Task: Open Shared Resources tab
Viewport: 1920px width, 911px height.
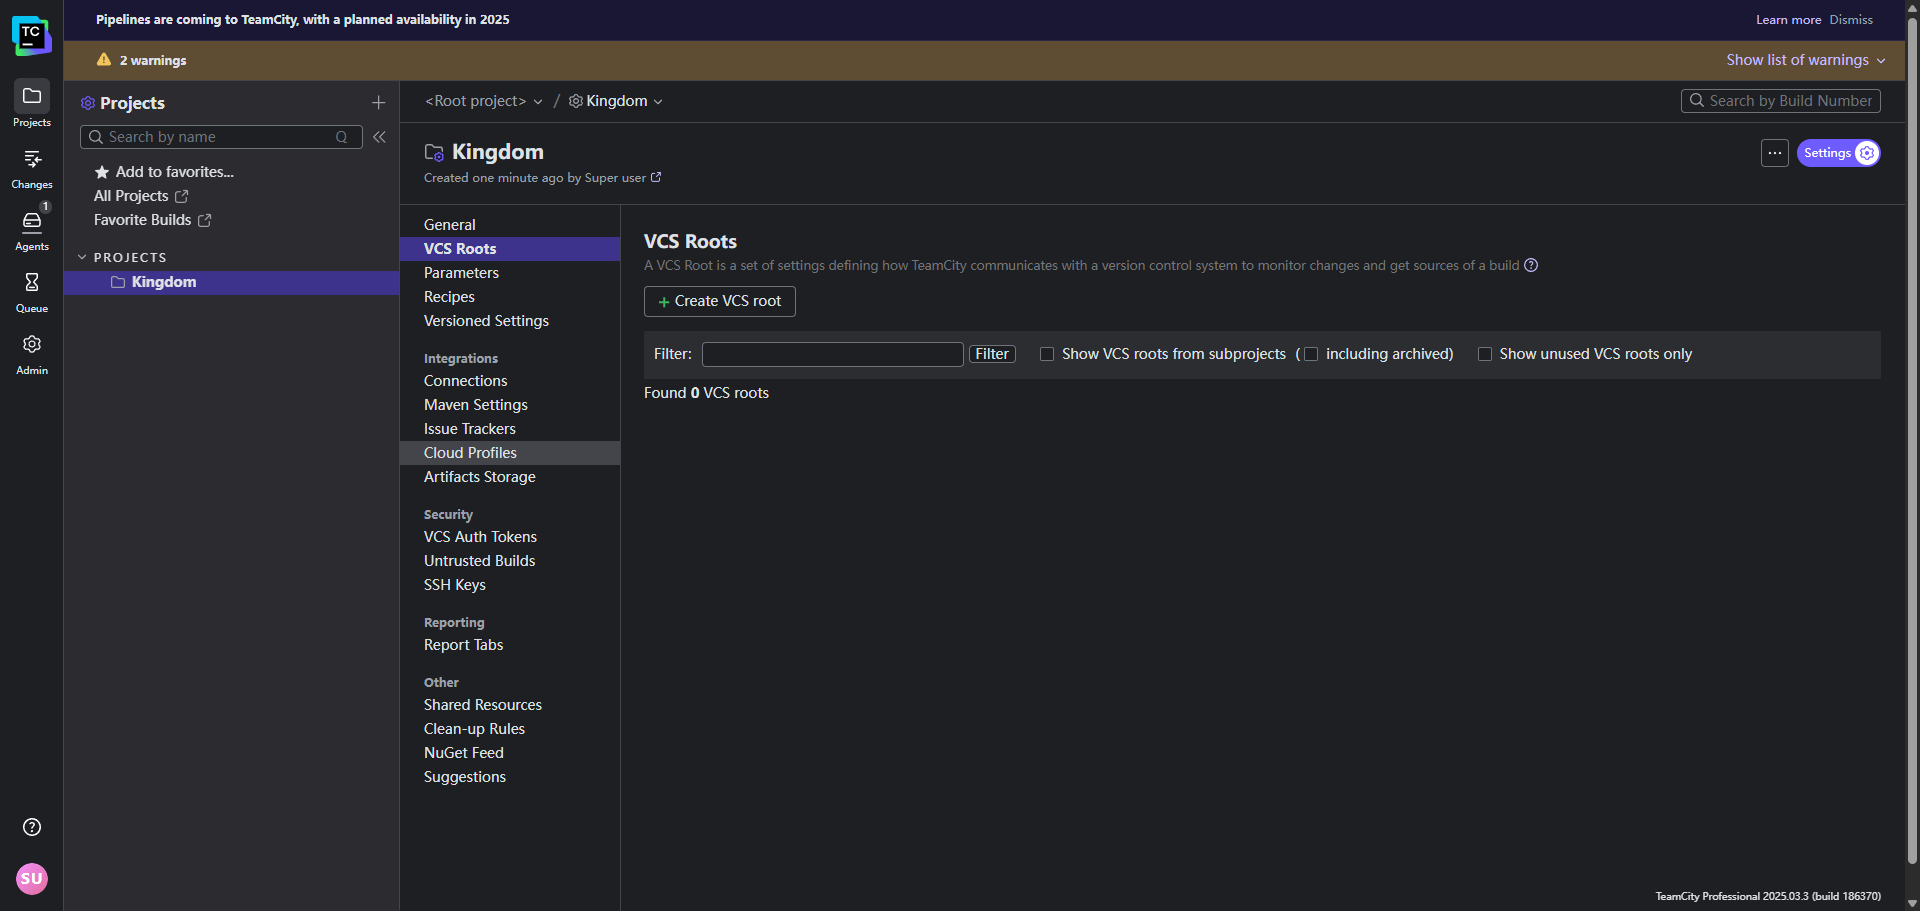Action: coord(510,705)
